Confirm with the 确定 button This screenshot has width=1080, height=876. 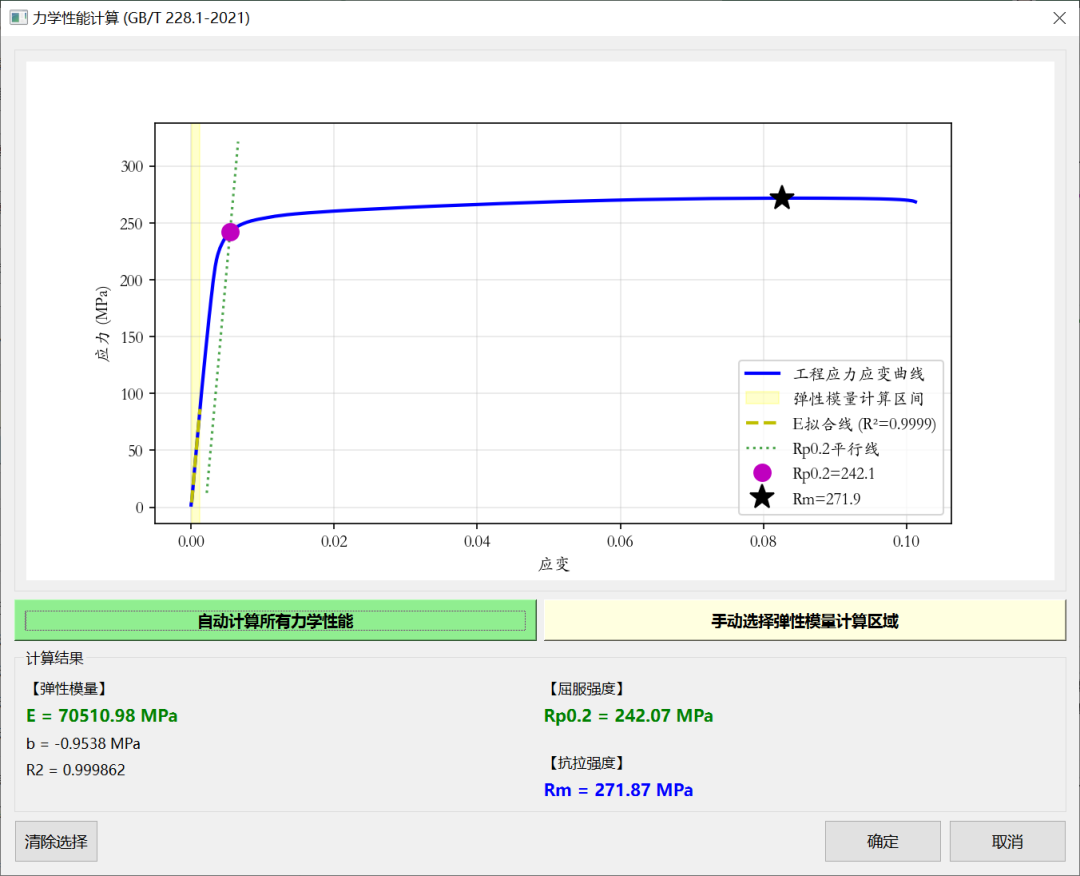coord(882,841)
